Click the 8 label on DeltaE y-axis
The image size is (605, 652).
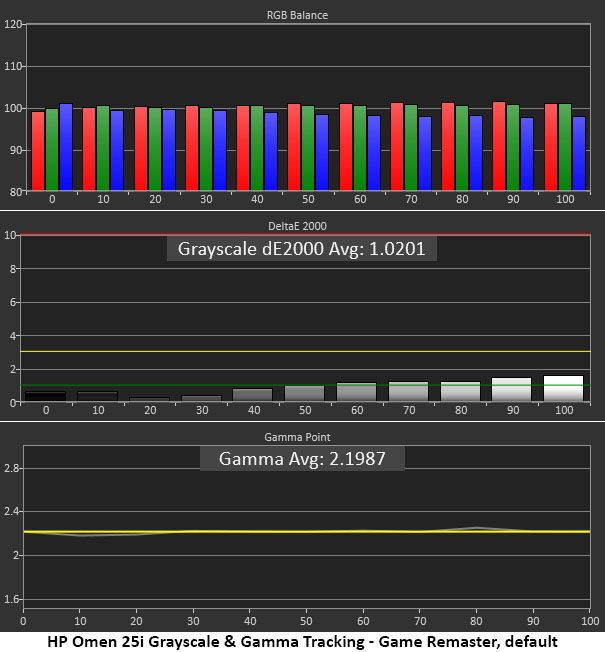pos(12,269)
